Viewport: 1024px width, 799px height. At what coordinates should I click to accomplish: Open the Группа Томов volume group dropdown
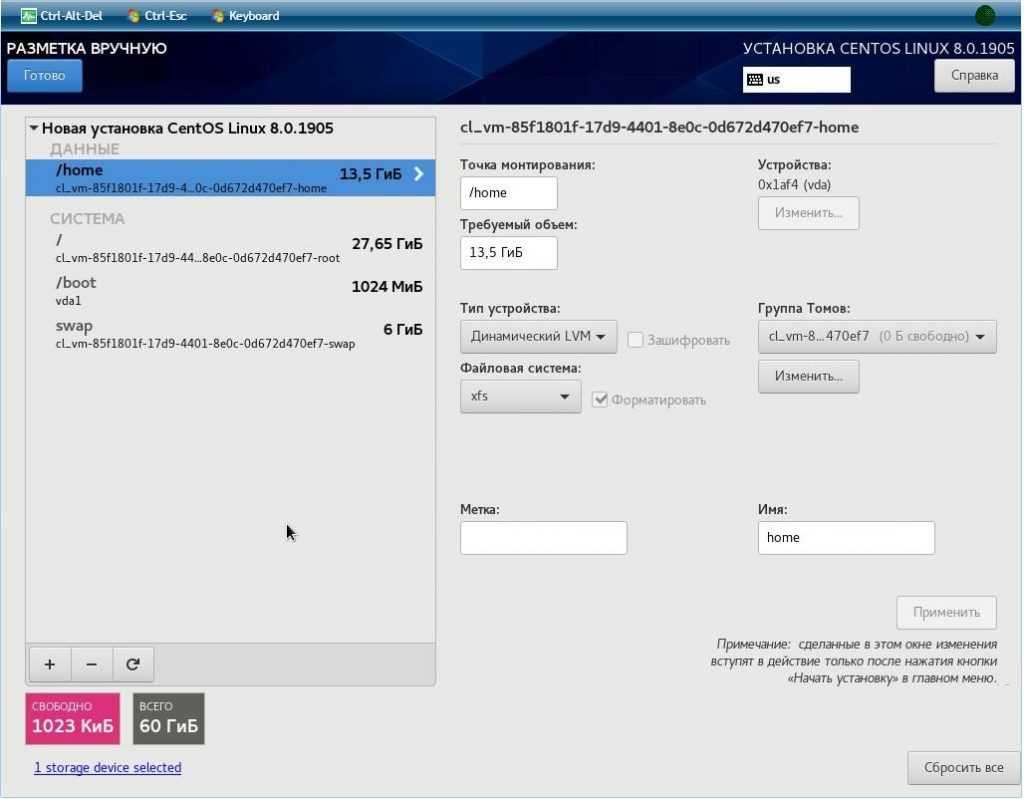click(x=876, y=337)
